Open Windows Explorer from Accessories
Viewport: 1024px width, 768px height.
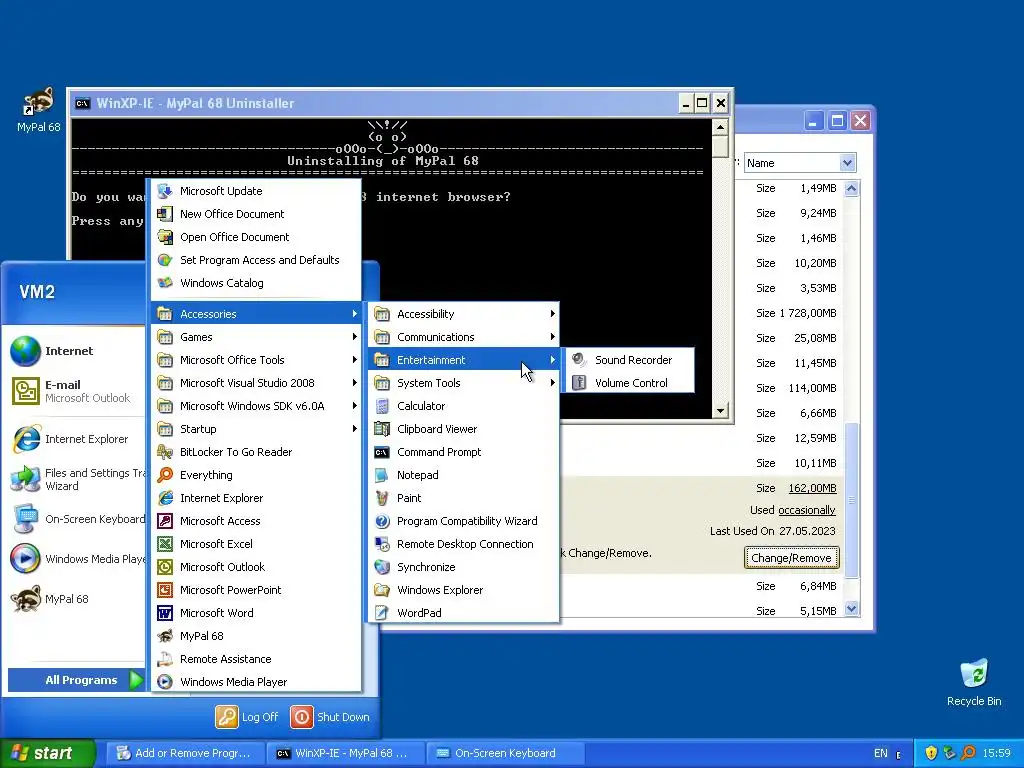[x=464, y=590]
